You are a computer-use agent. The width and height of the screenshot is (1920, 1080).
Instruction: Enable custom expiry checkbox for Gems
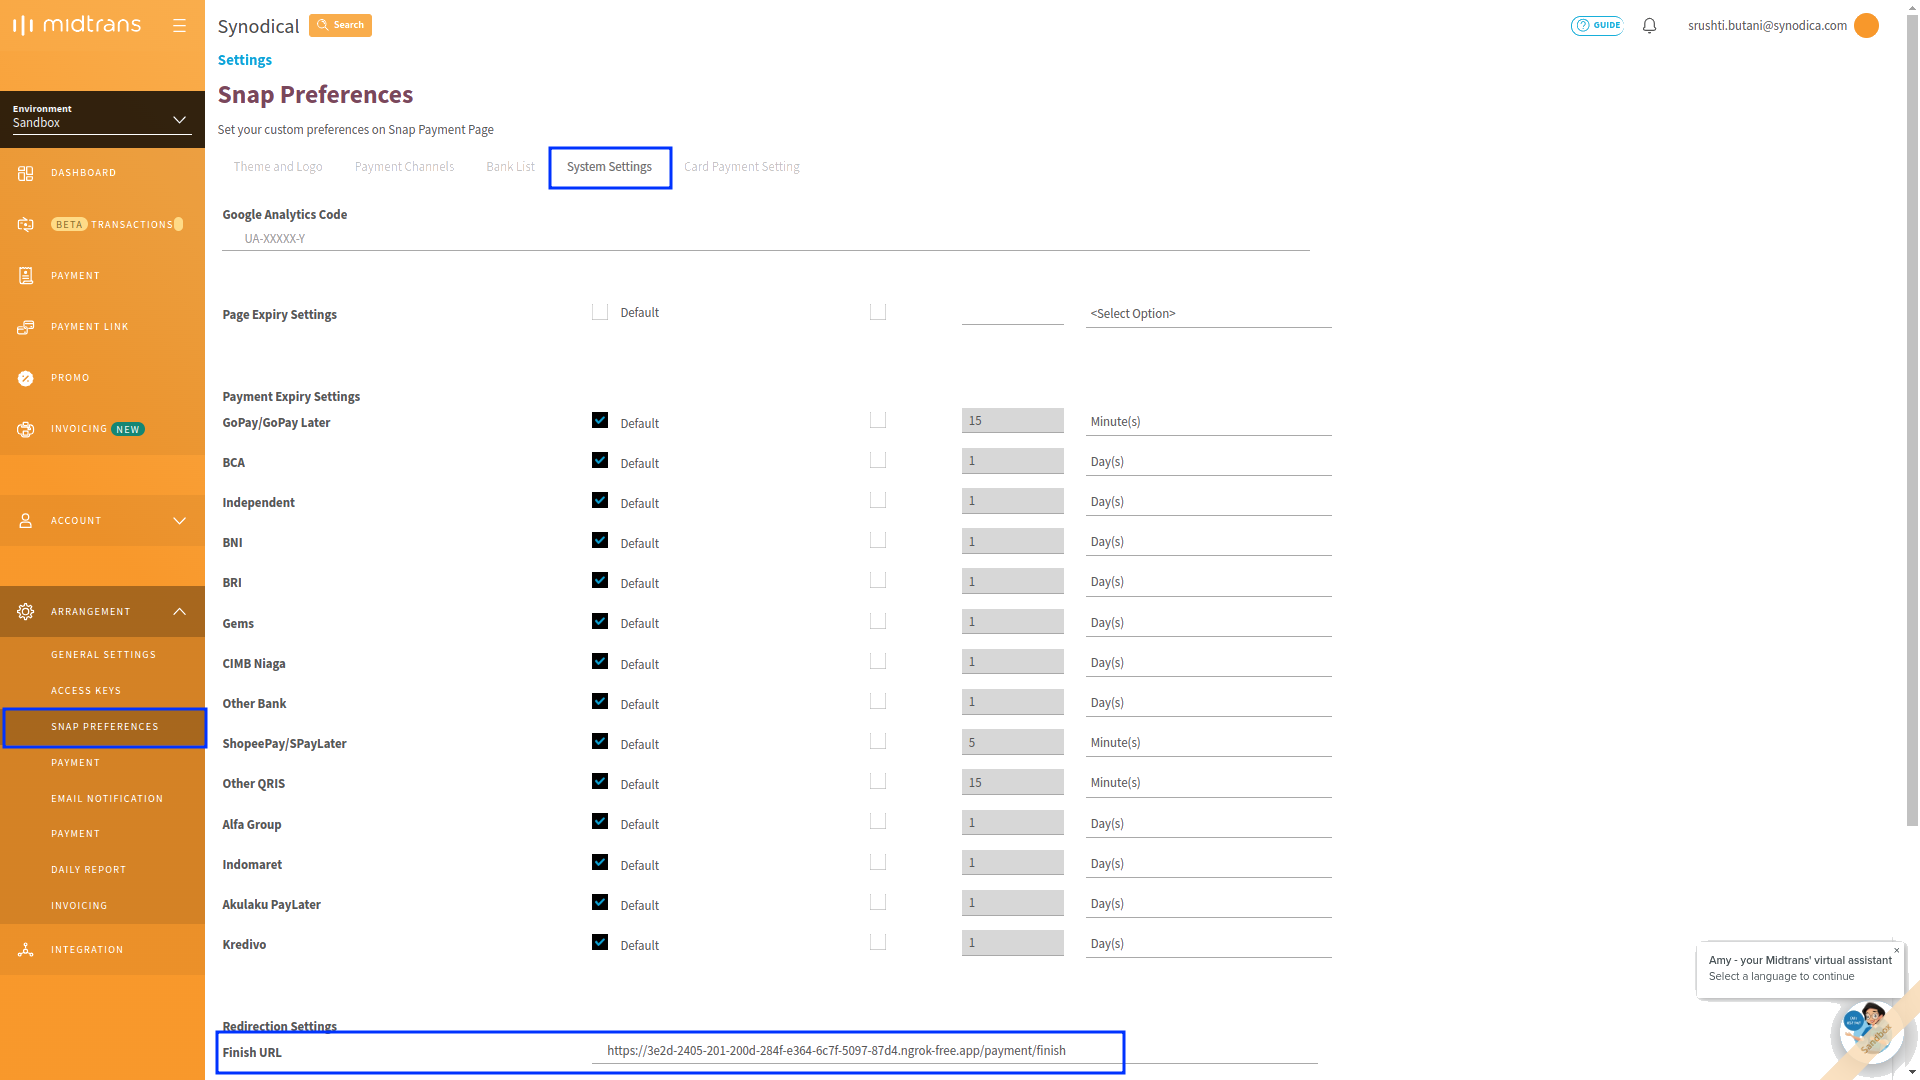878,621
